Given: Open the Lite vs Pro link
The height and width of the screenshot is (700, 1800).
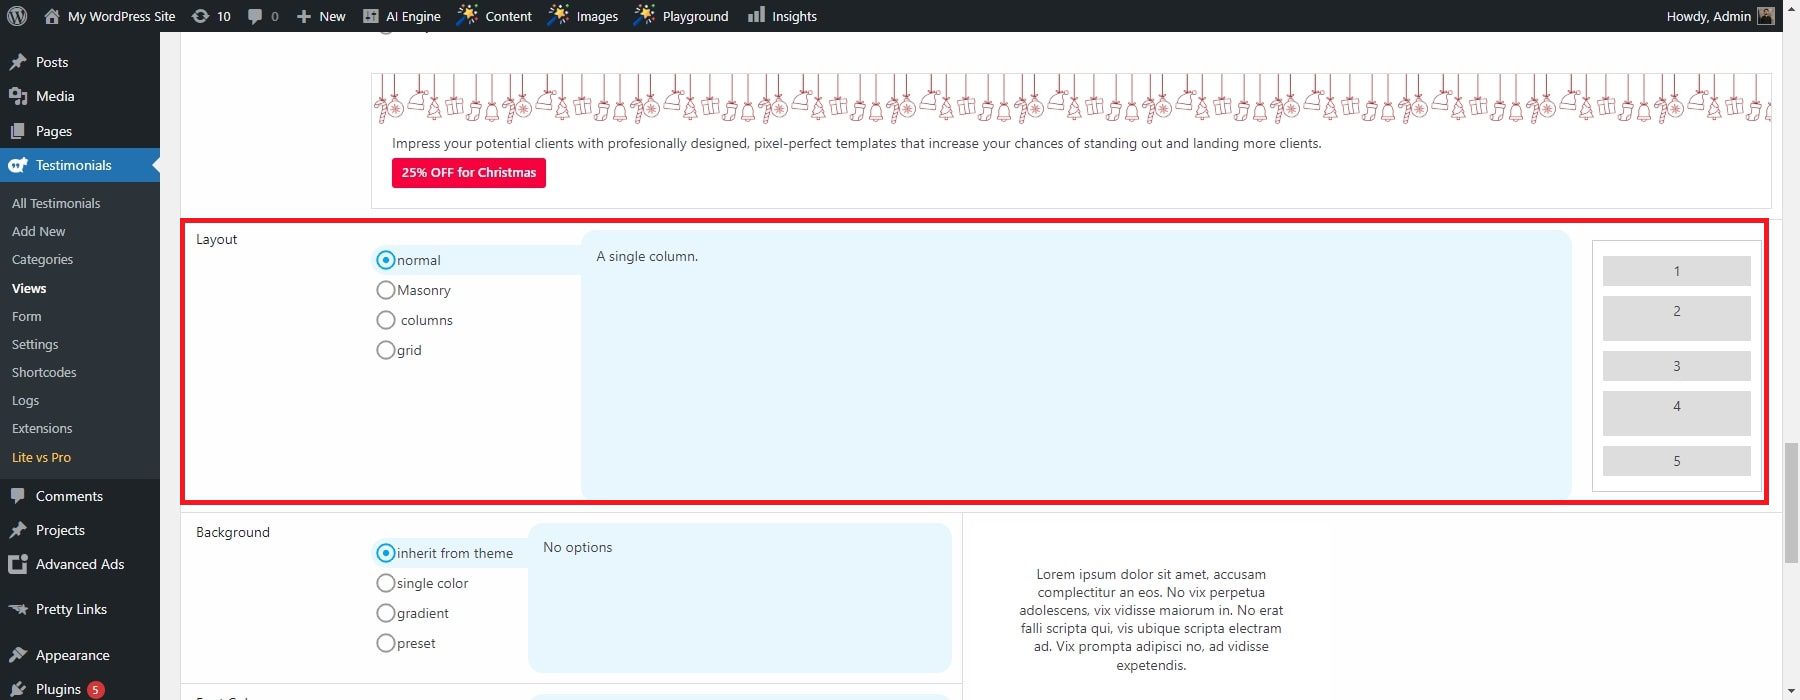Looking at the screenshot, I should click(x=41, y=457).
